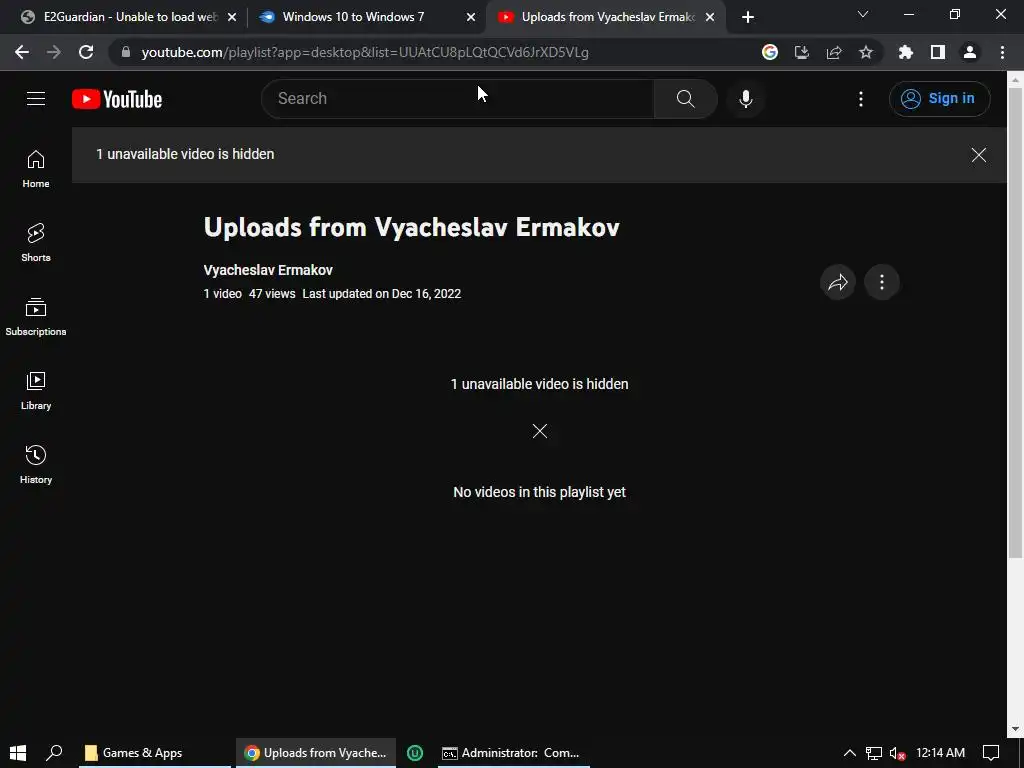Close the centered unavailable video notice
The width and height of the screenshot is (1024, 768).
tap(539, 431)
